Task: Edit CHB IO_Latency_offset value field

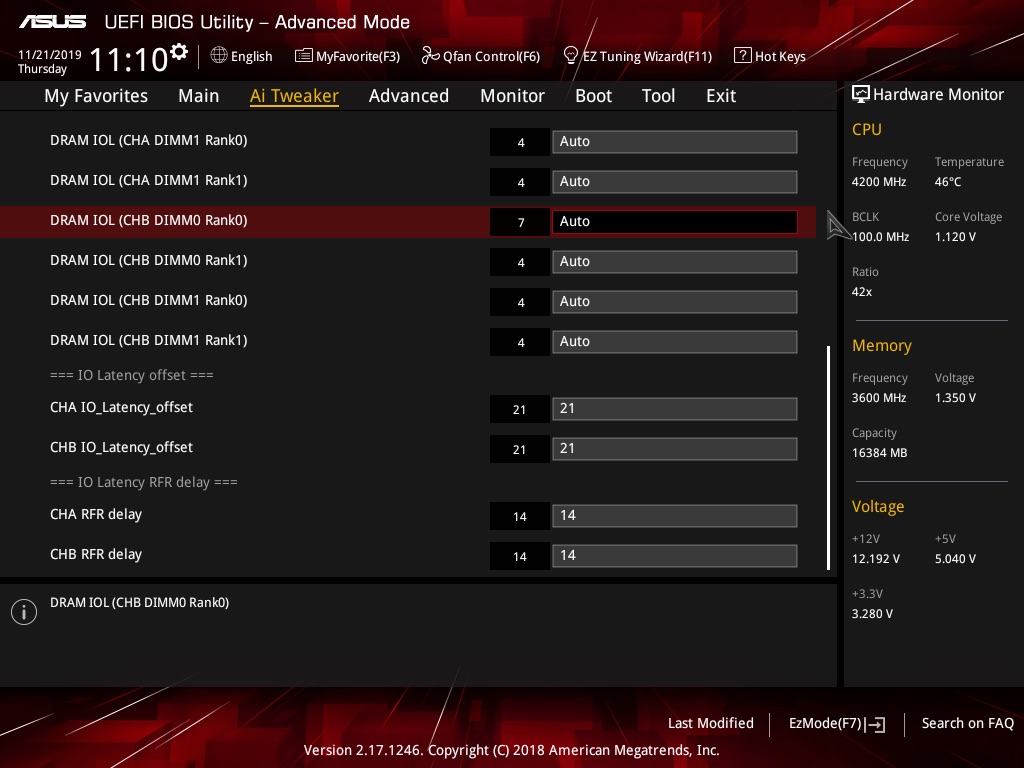Action: [675, 449]
